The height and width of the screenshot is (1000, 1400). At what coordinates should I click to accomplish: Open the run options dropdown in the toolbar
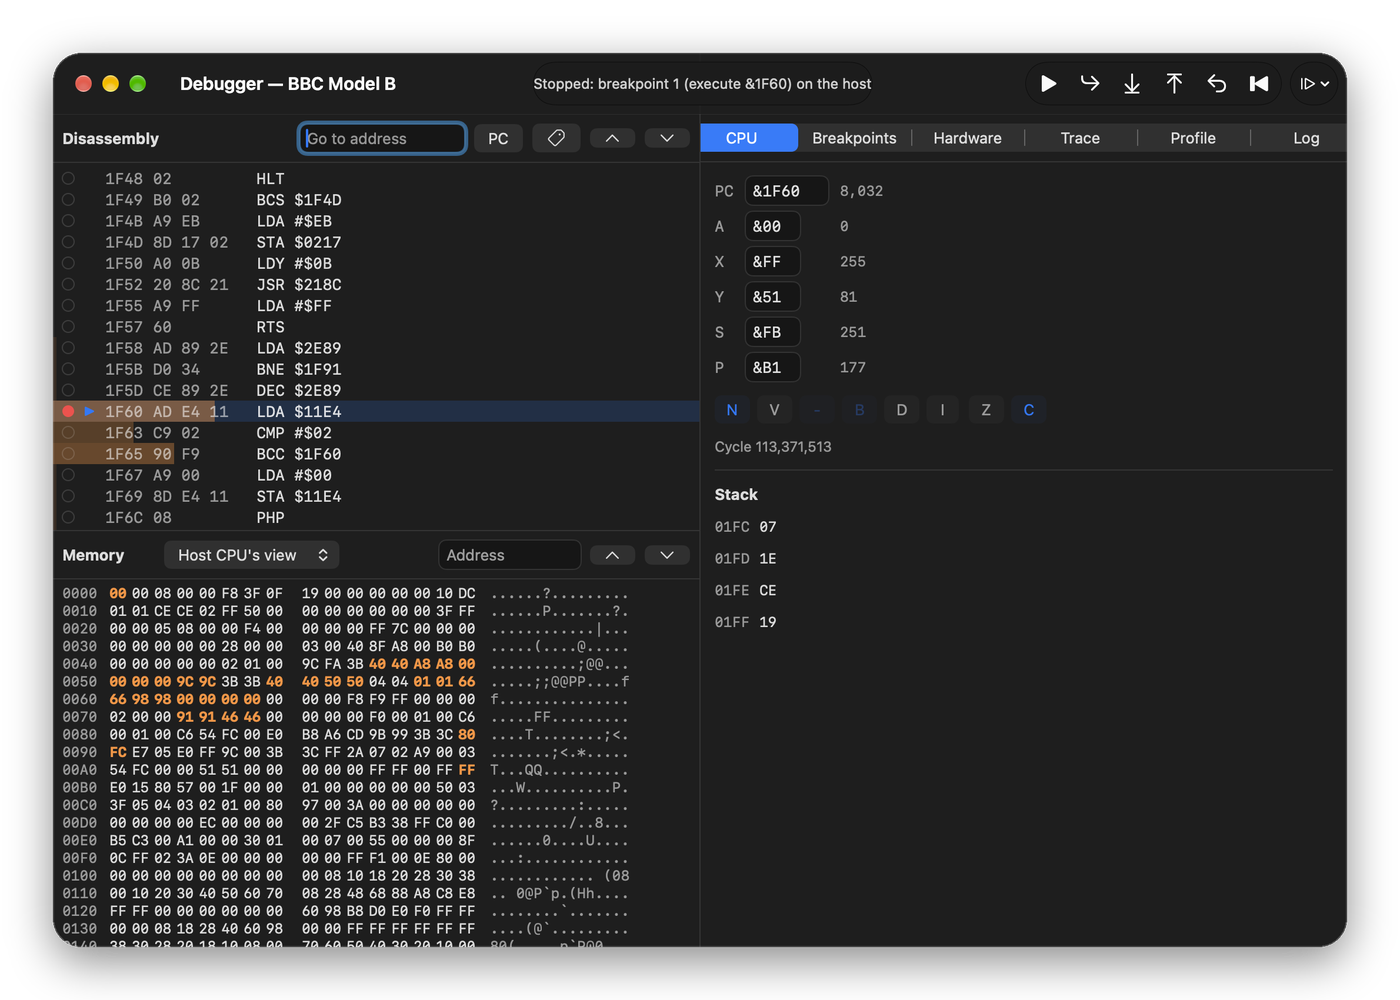pos(1314,84)
